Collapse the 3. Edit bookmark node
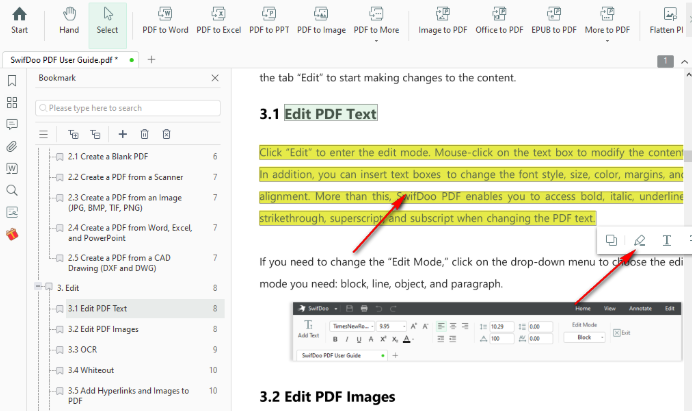 38,287
